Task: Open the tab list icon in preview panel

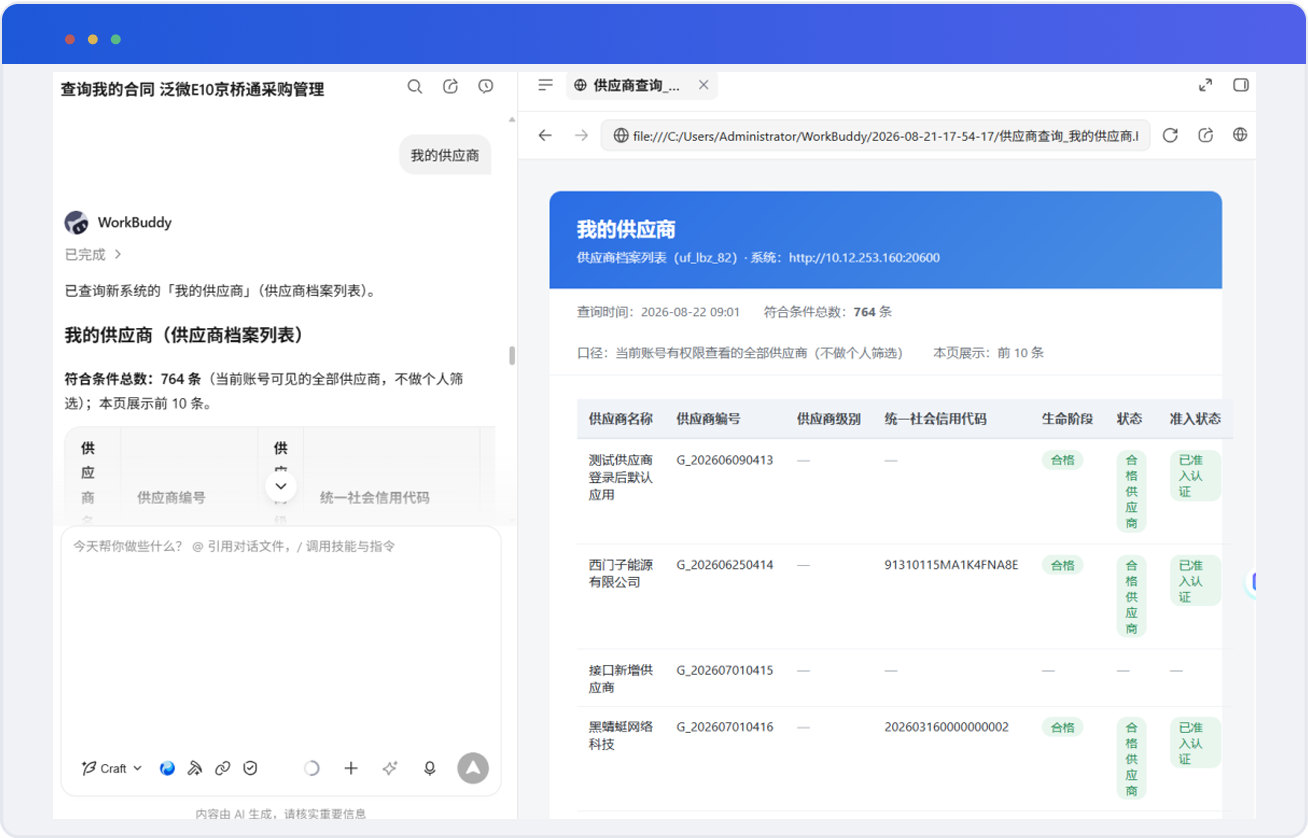Action: pyautogui.click(x=545, y=85)
